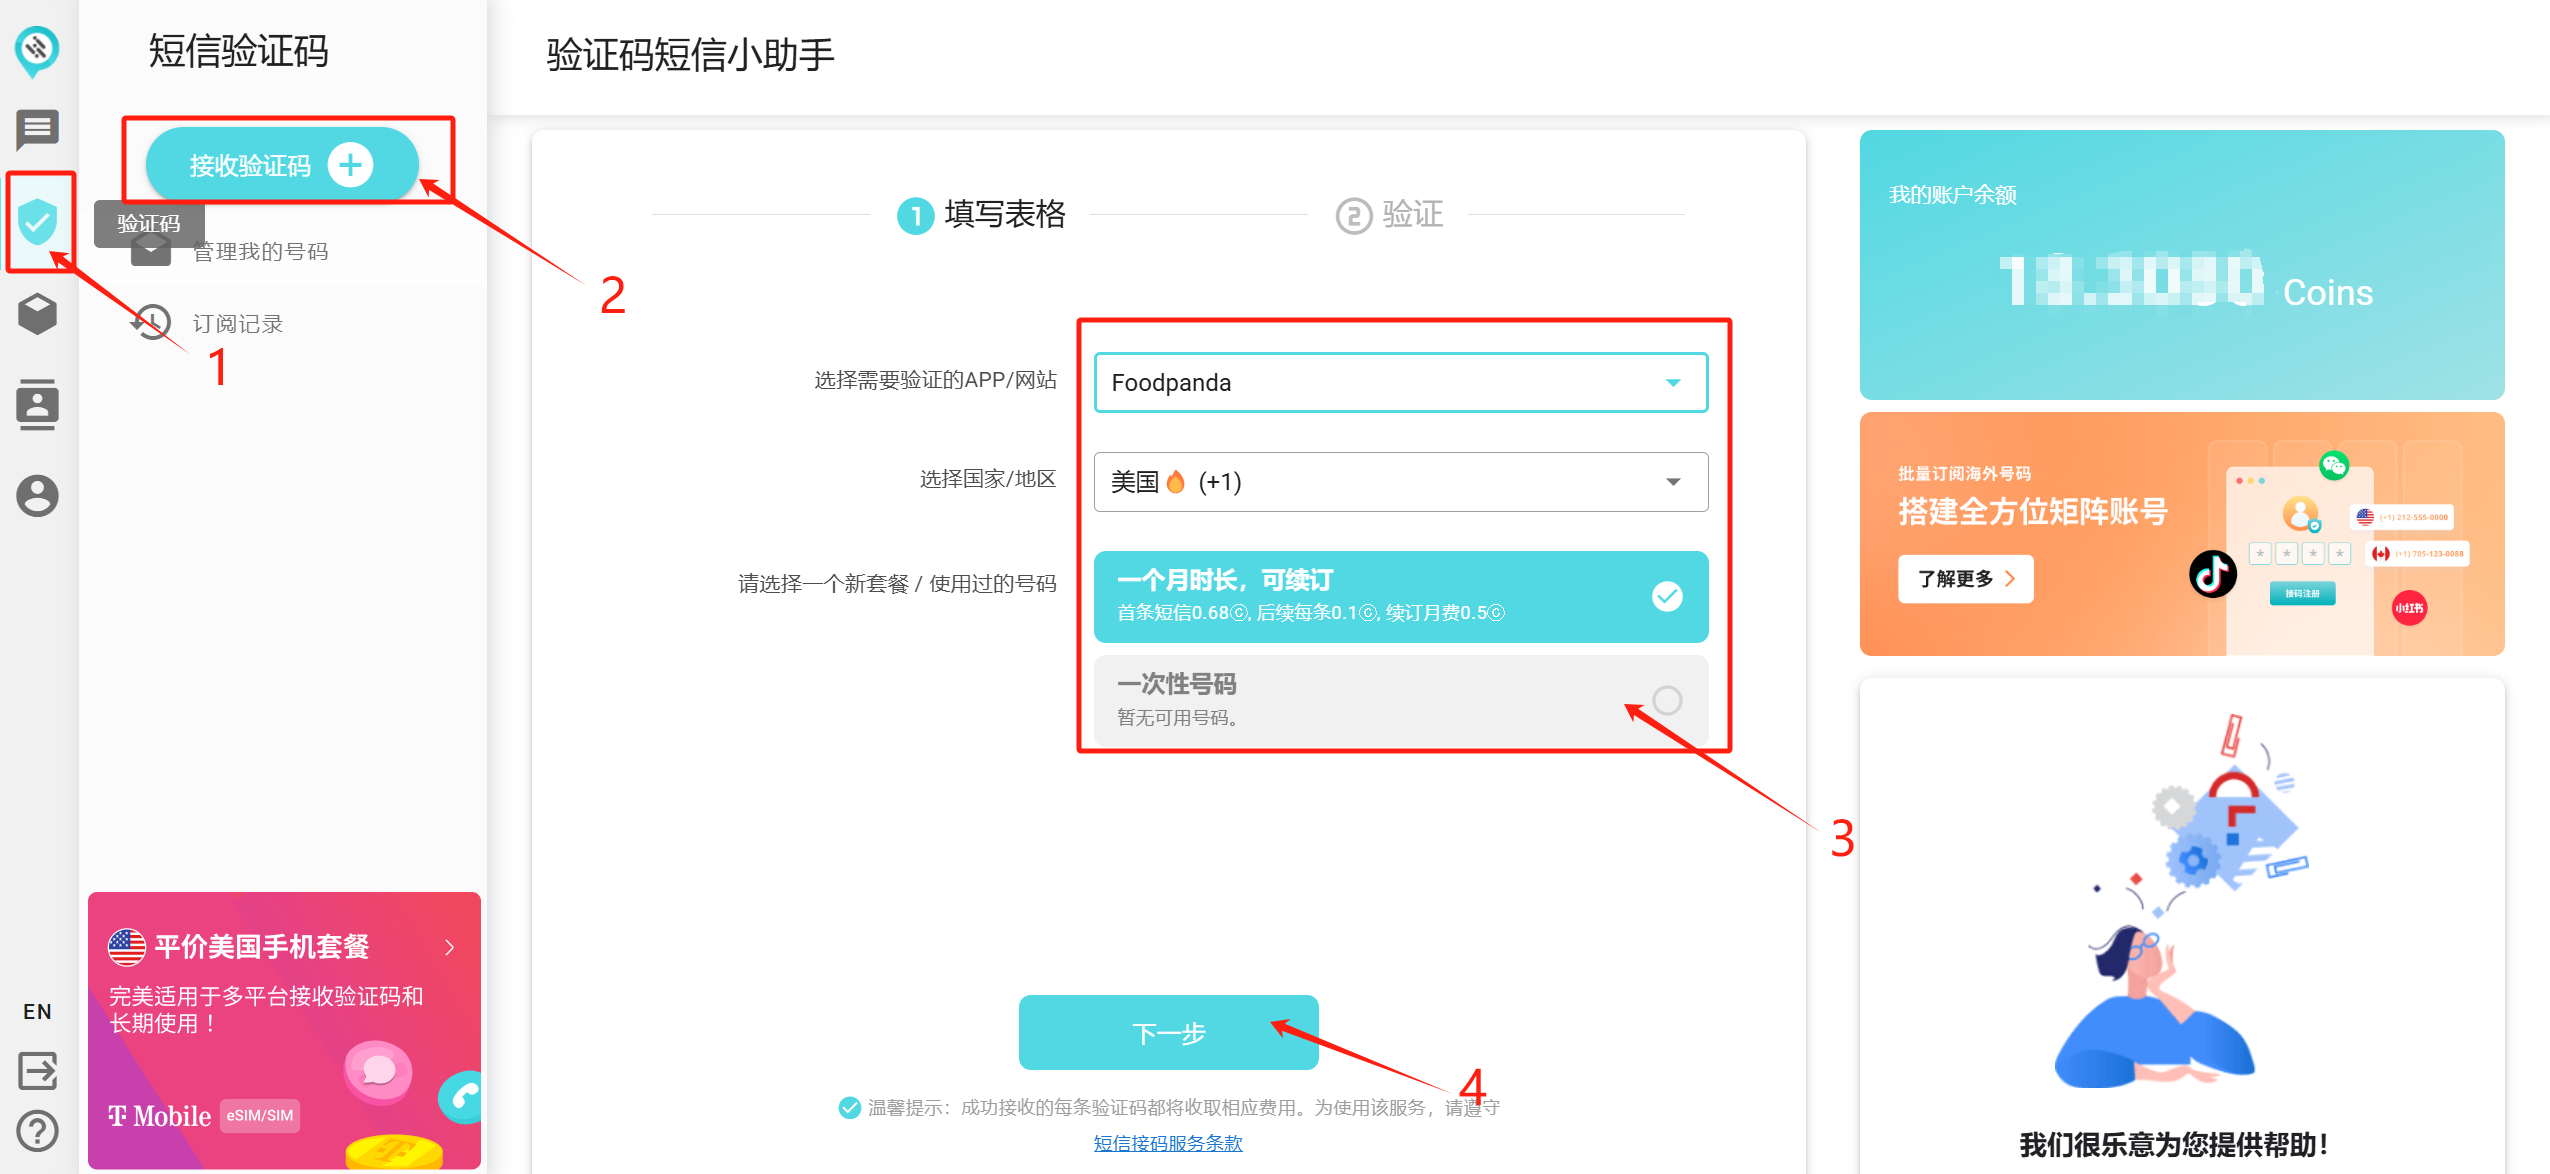The image size is (2550, 1174).
Task: Open the 美国 (+1) country dropdown
Action: coord(1400,482)
